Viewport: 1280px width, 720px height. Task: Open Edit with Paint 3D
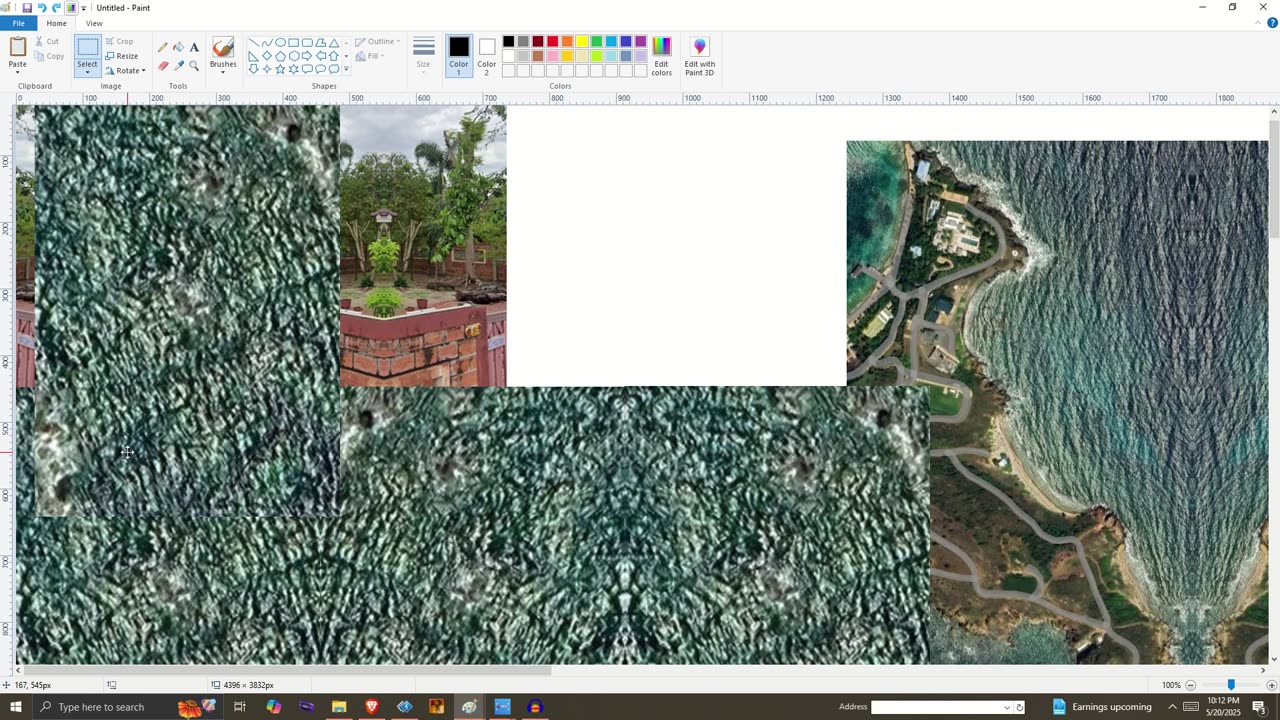699,56
